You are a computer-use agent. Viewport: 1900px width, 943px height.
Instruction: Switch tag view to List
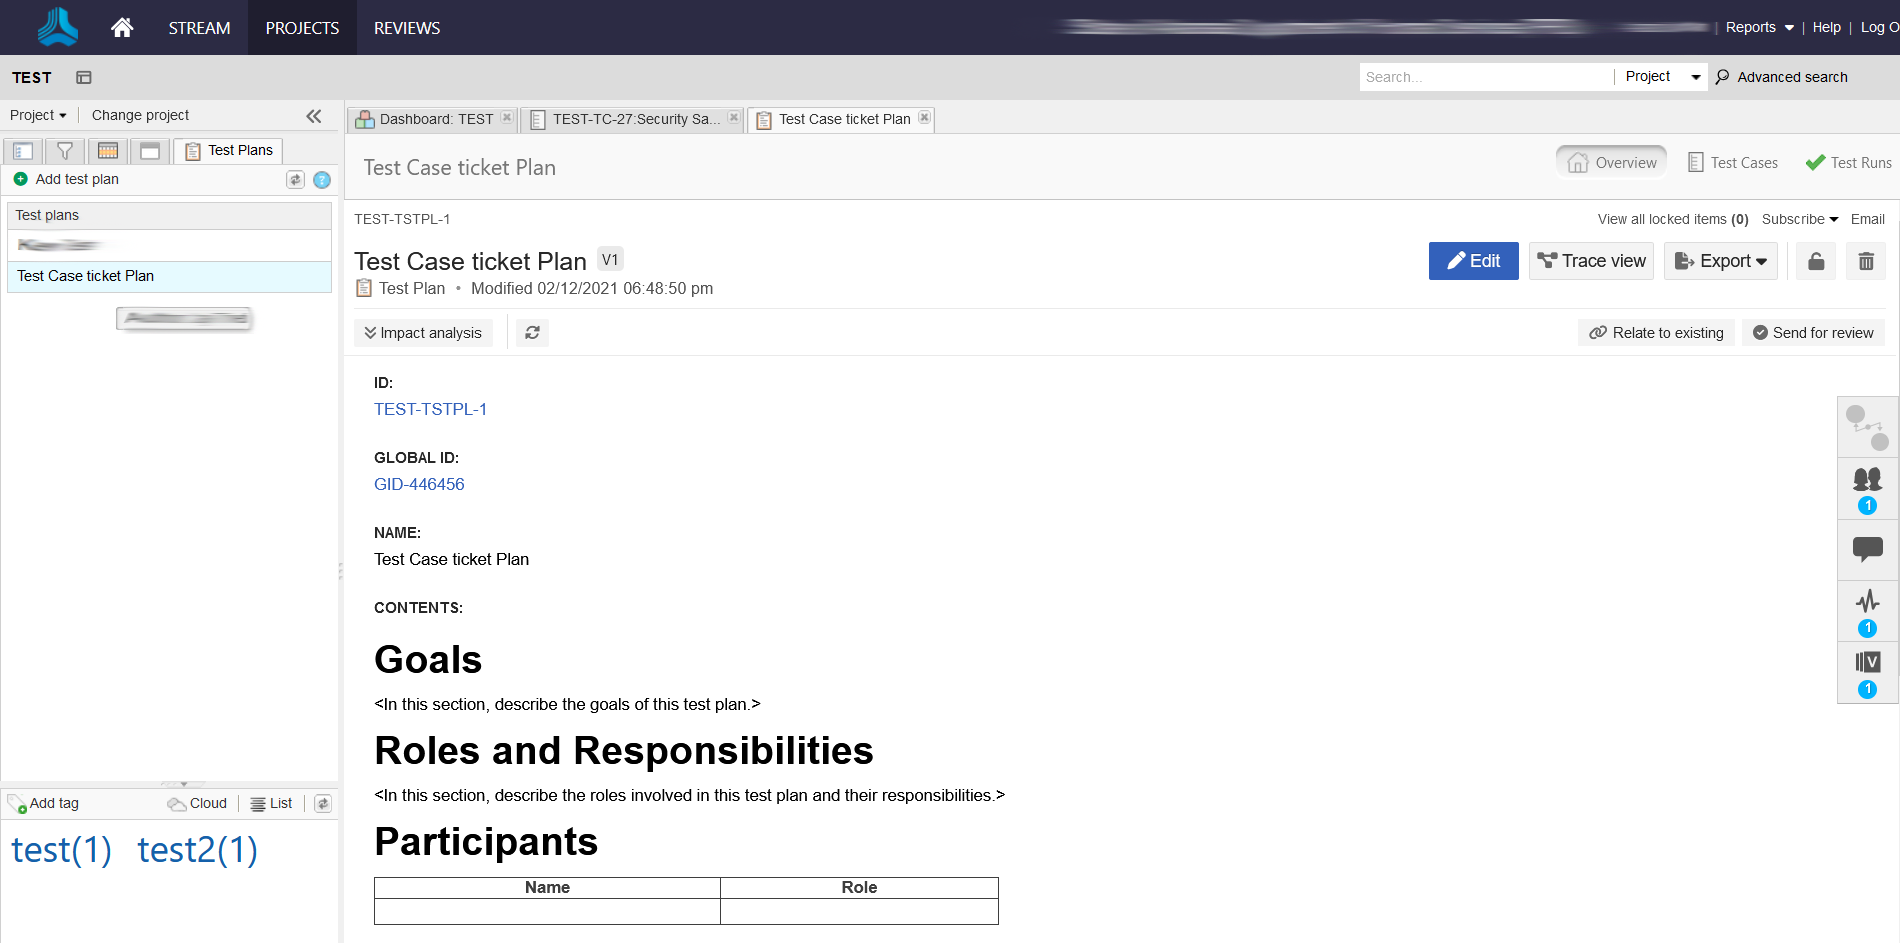(271, 803)
